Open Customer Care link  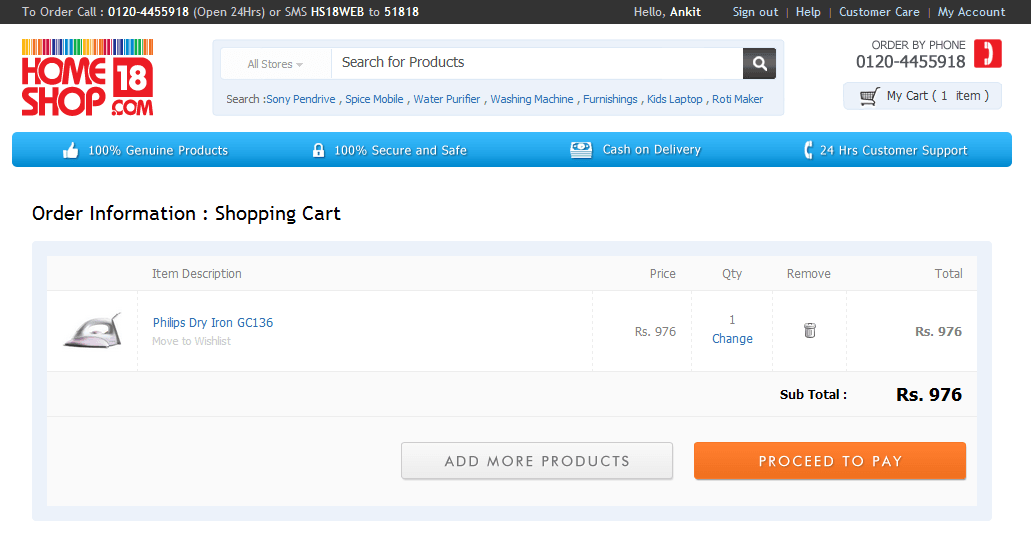coord(879,12)
